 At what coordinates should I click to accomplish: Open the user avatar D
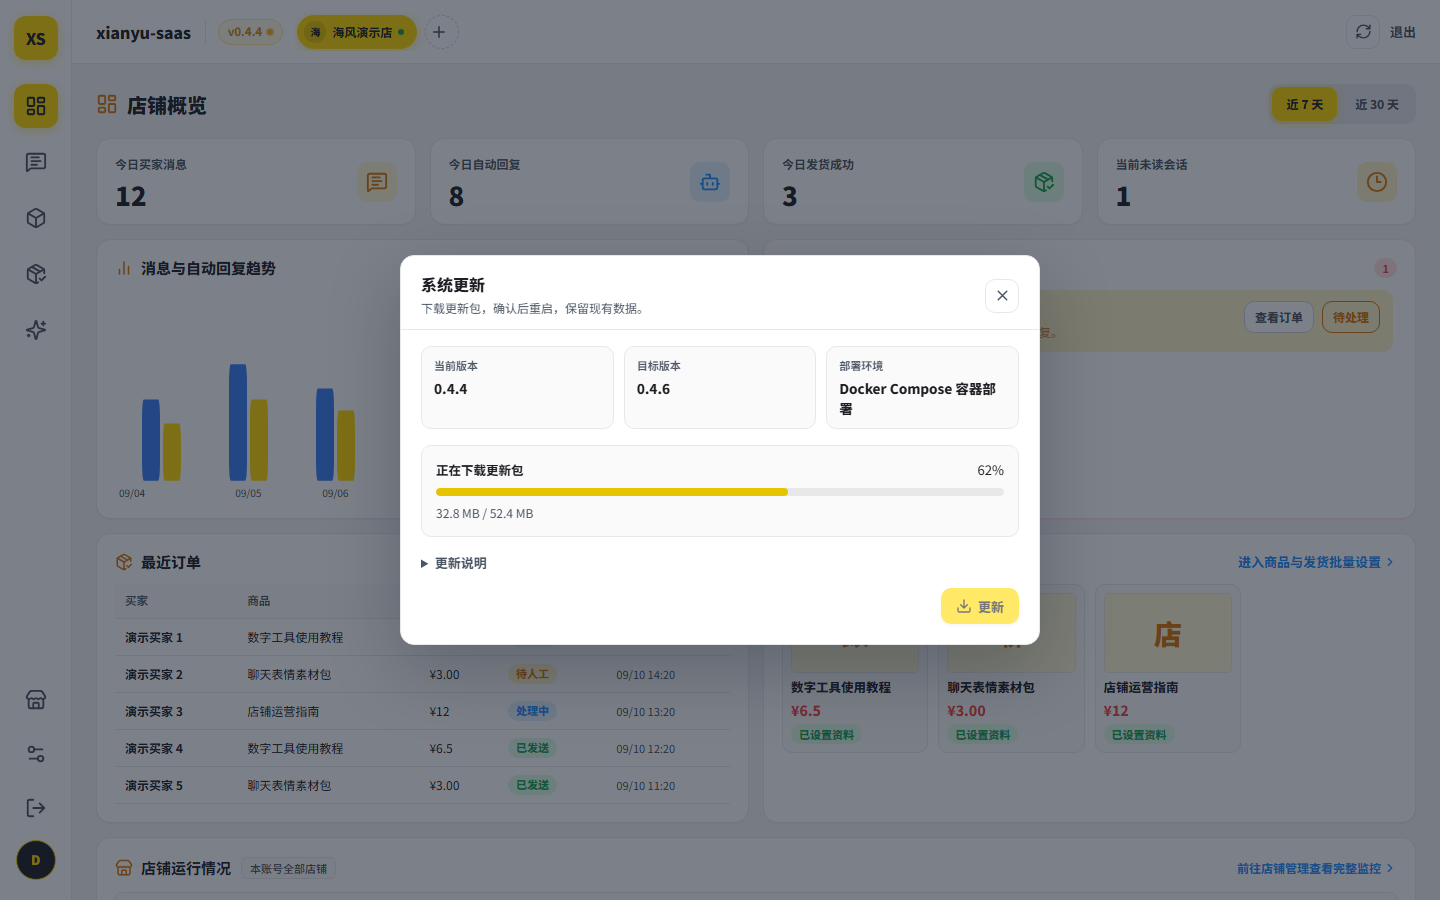pos(36,860)
